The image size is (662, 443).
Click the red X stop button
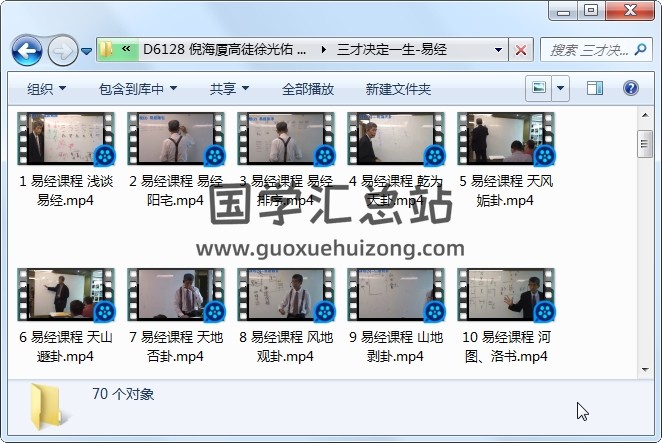pos(521,50)
